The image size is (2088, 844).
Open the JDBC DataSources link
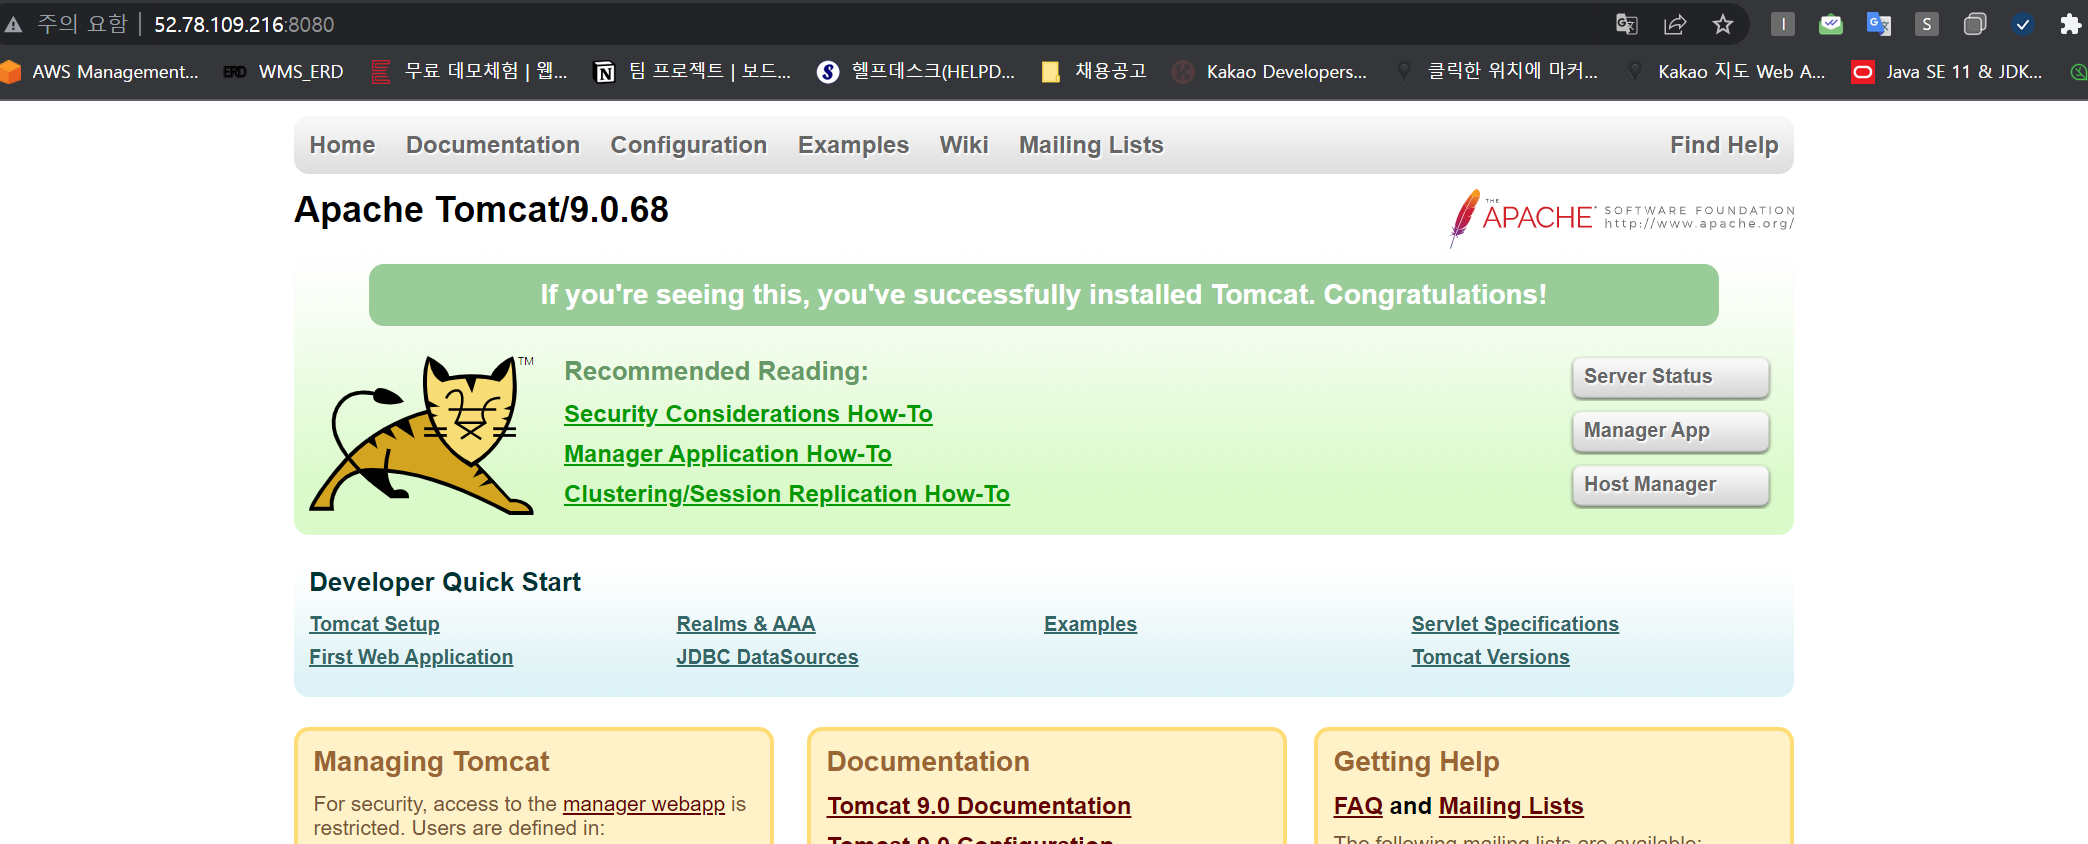tap(767, 657)
